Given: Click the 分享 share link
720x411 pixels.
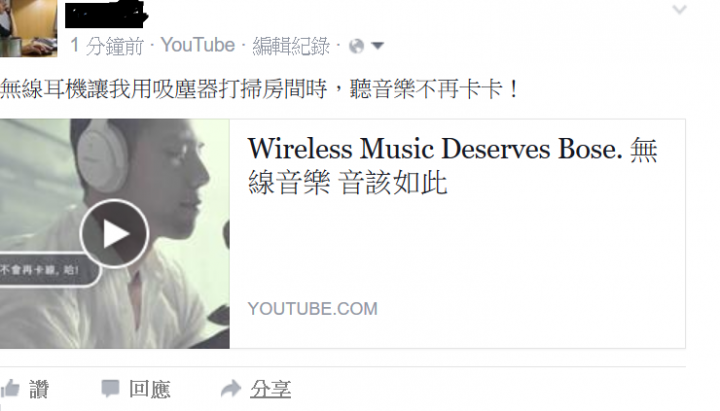Looking at the screenshot, I should pyautogui.click(x=270, y=389).
